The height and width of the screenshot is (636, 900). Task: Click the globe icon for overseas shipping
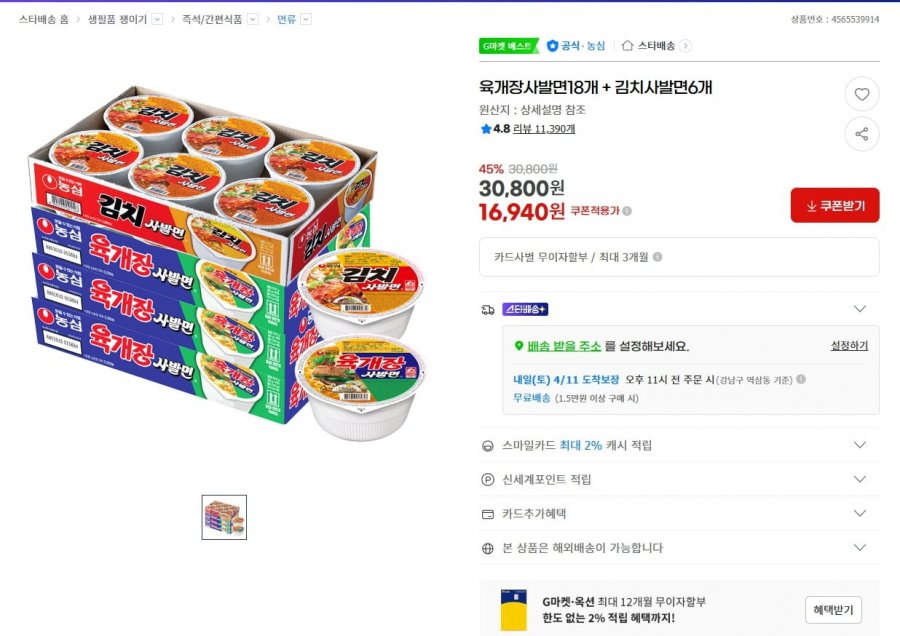[486, 547]
